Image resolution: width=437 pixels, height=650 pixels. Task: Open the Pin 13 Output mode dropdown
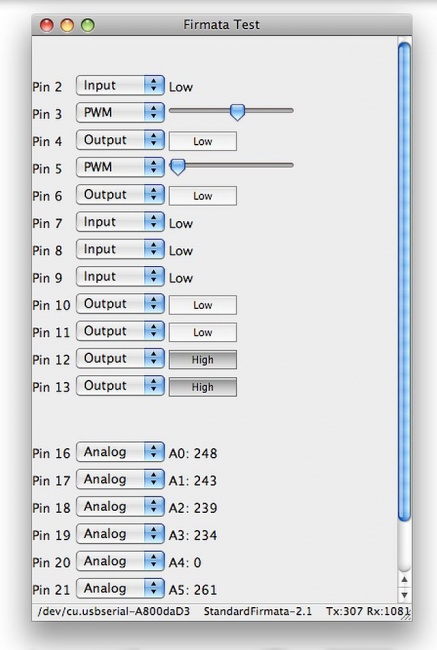pos(120,386)
